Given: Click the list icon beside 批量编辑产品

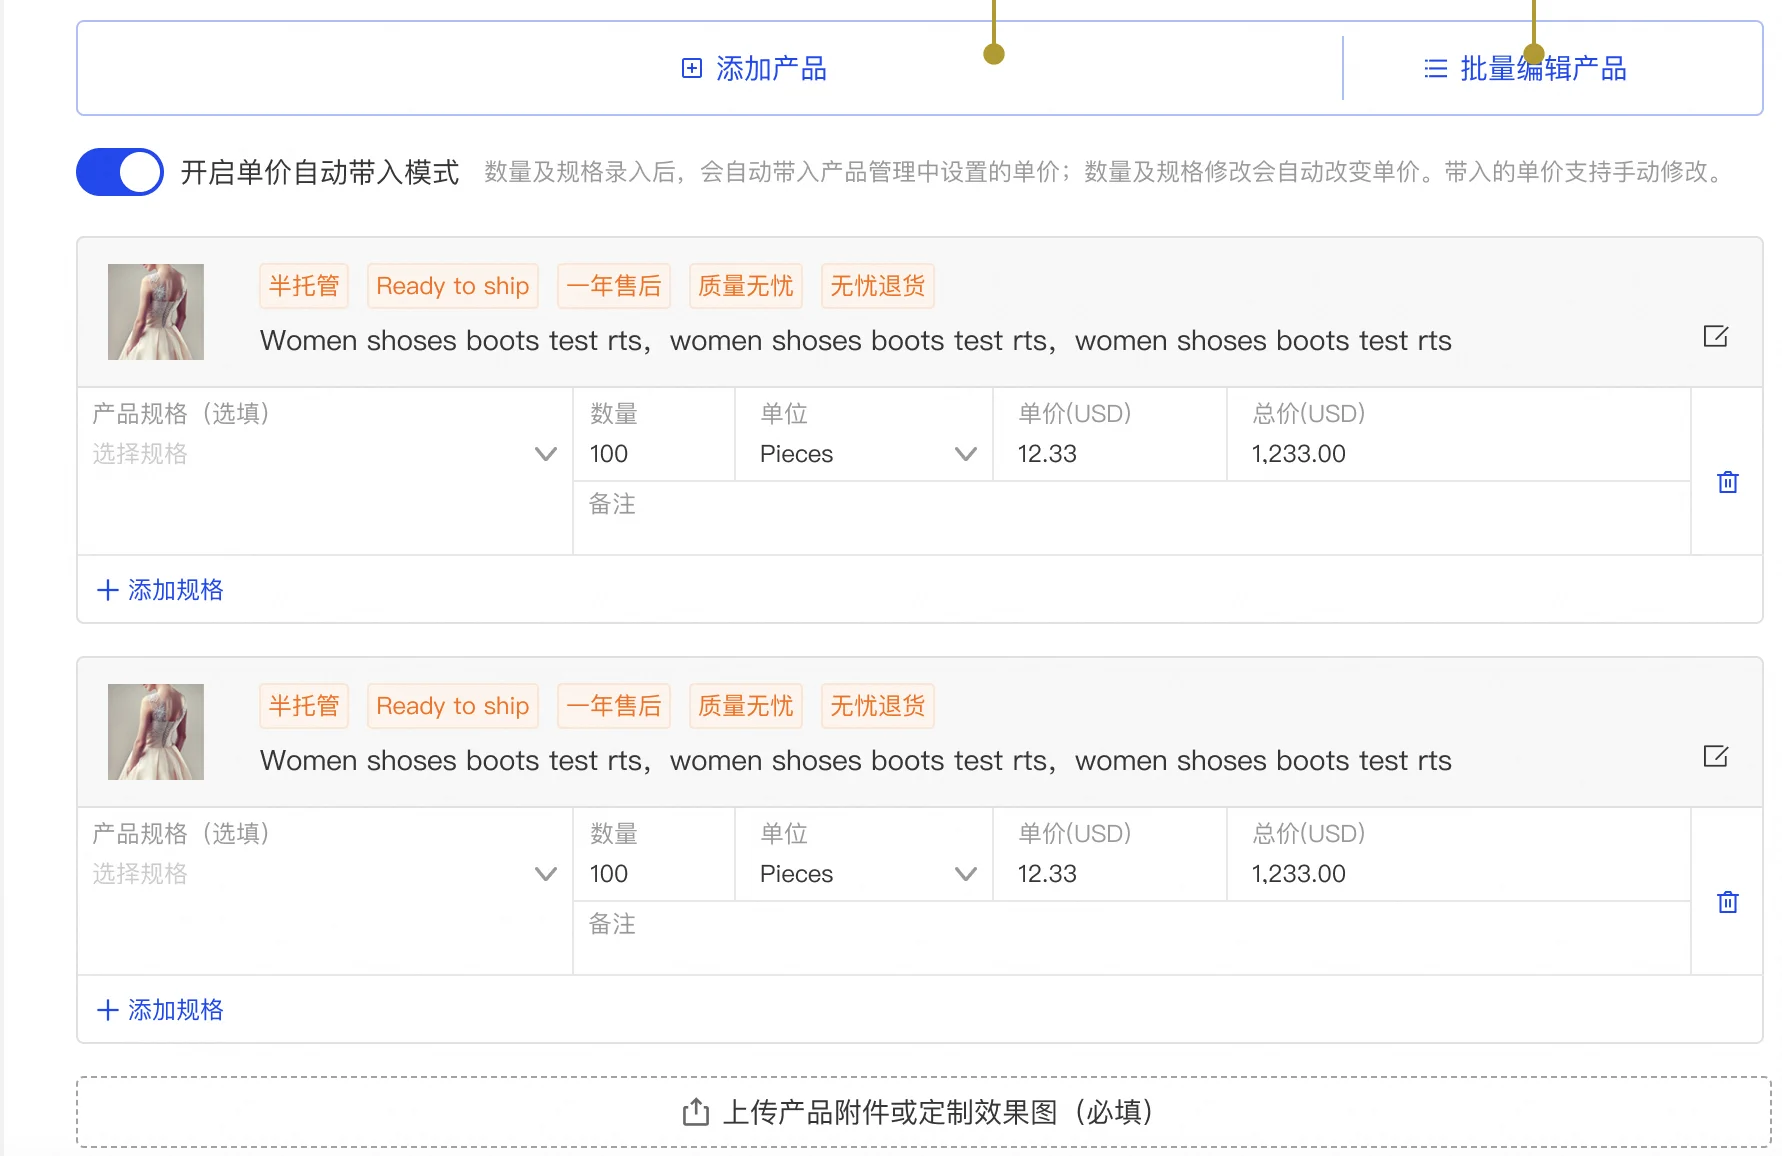Looking at the screenshot, I should coord(1435,68).
